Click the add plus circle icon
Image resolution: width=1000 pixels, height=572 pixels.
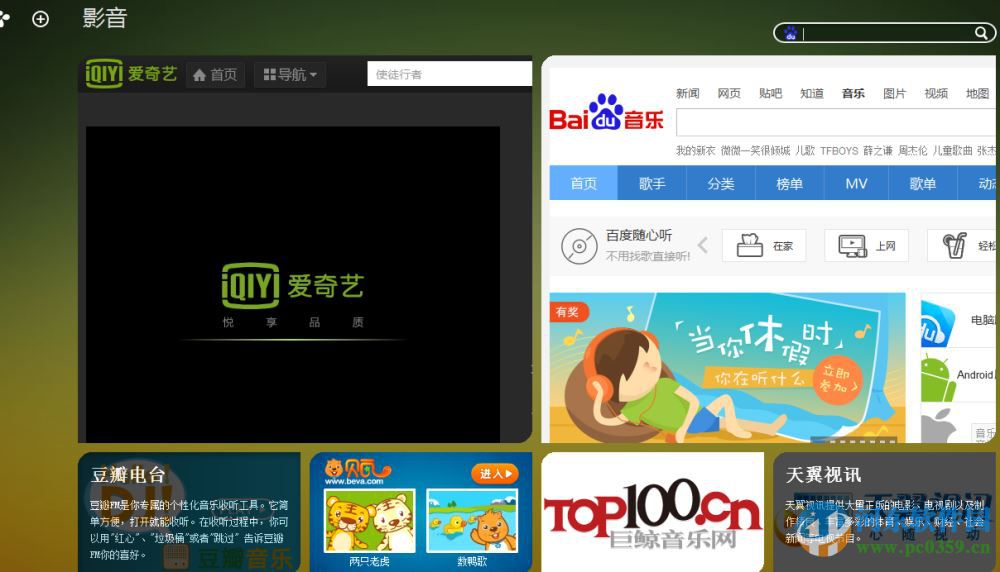tap(40, 19)
